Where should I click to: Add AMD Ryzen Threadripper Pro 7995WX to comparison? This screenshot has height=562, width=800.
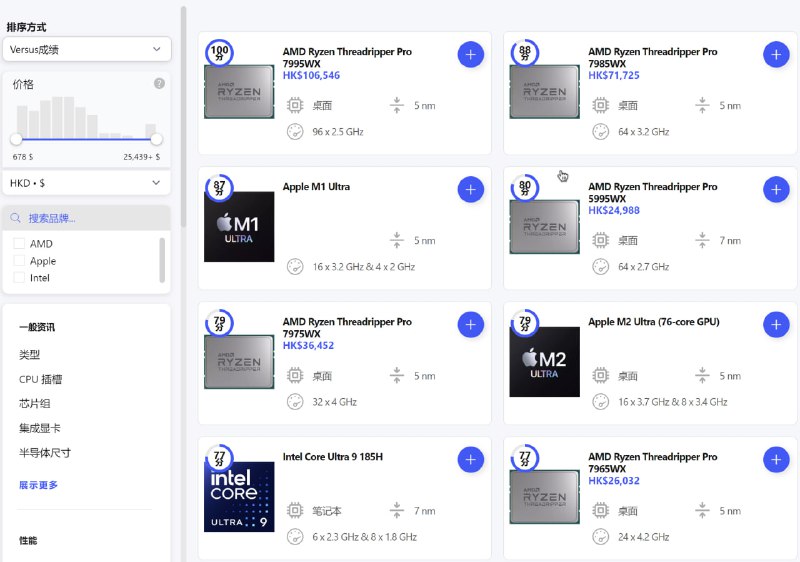[471, 54]
